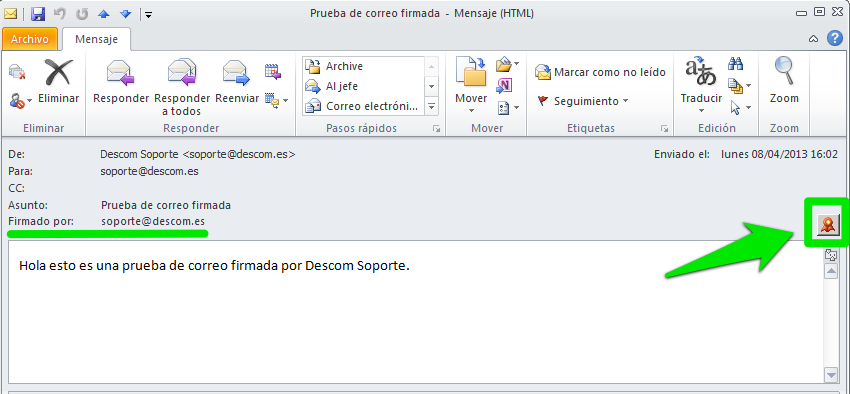Click the Ignore conversation icon
The image size is (850, 394).
(17, 71)
